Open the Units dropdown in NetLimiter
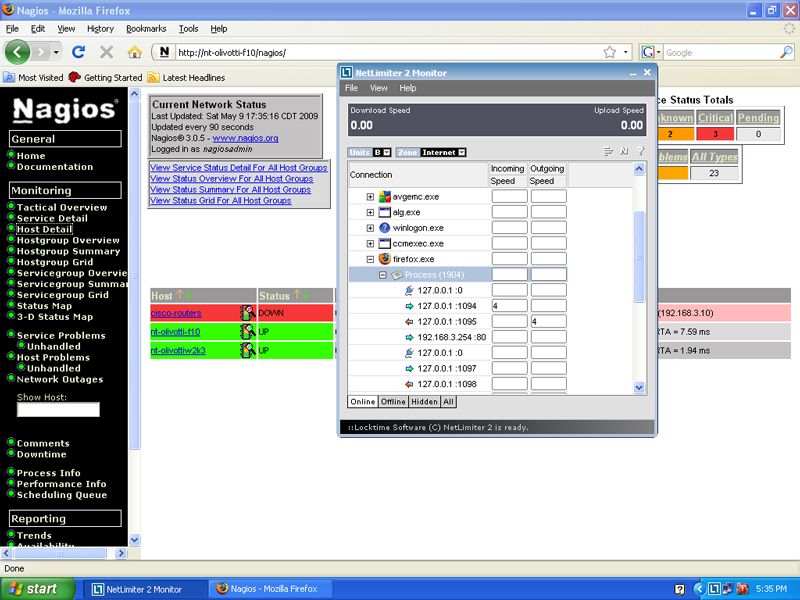800x600 pixels. pyautogui.click(x=387, y=152)
